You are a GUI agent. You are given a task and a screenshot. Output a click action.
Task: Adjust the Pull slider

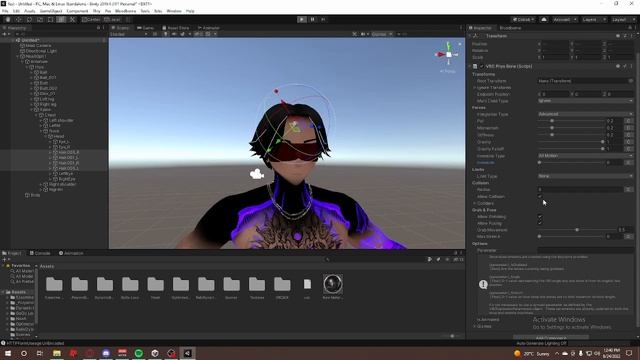(x=571, y=121)
